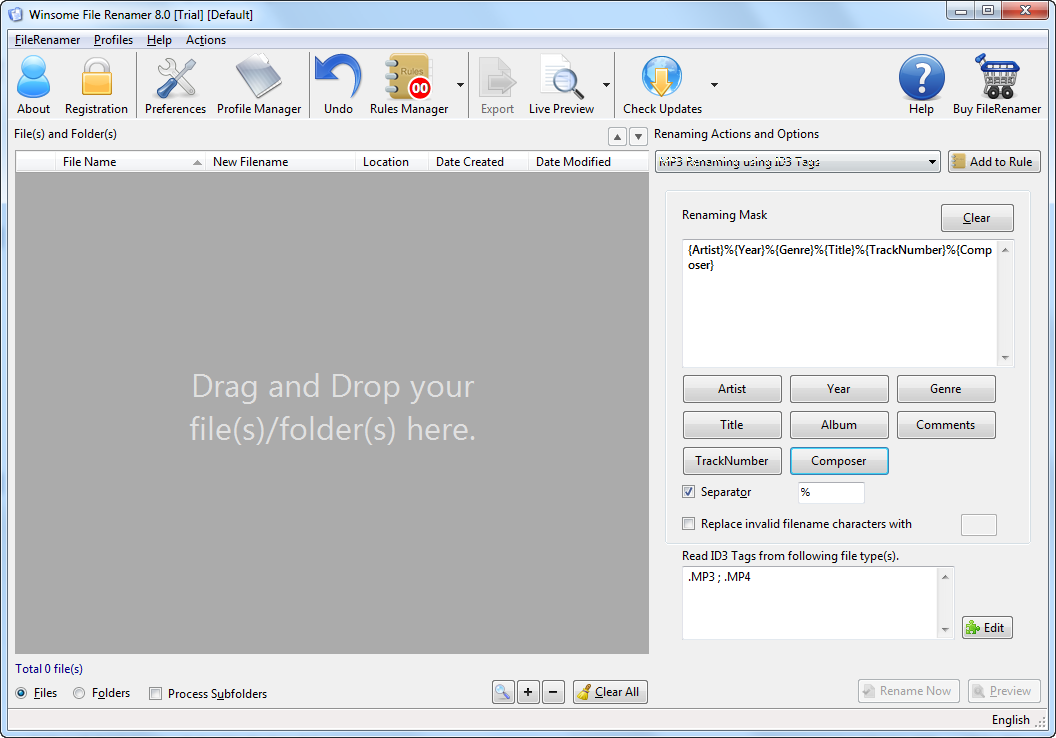Click English language in status bar
The height and width of the screenshot is (738, 1056).
[1010, 720]
